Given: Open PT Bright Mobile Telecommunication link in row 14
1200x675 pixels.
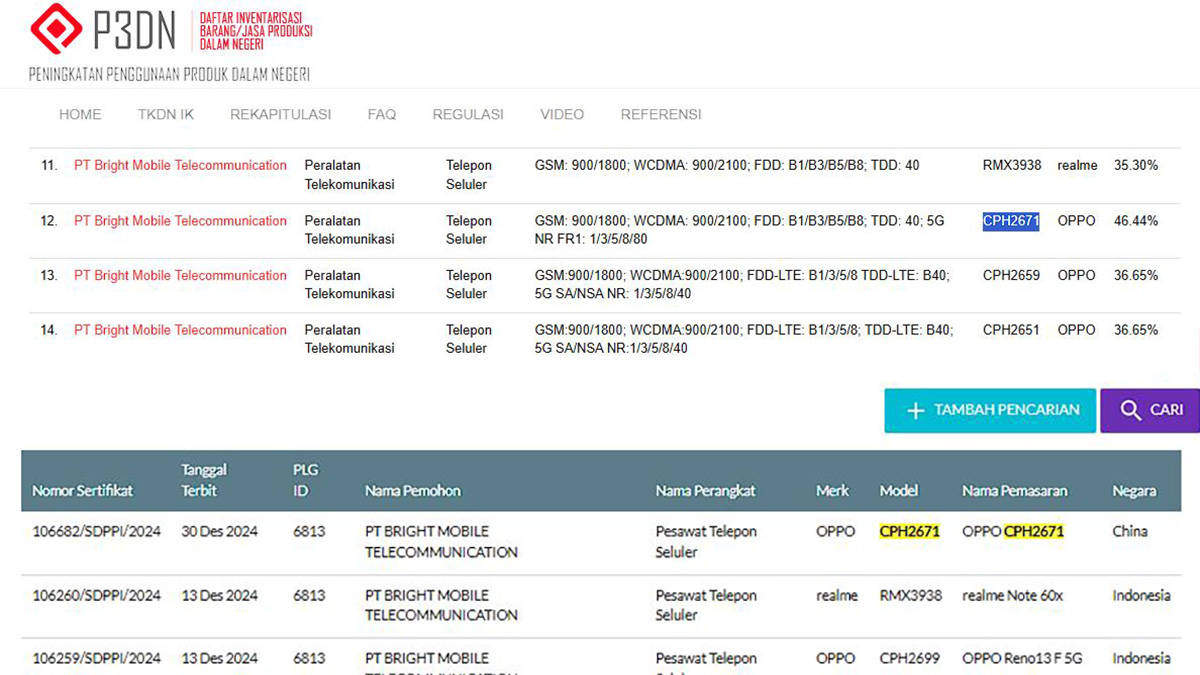Looking at the screenshot, I should point(180,330).
